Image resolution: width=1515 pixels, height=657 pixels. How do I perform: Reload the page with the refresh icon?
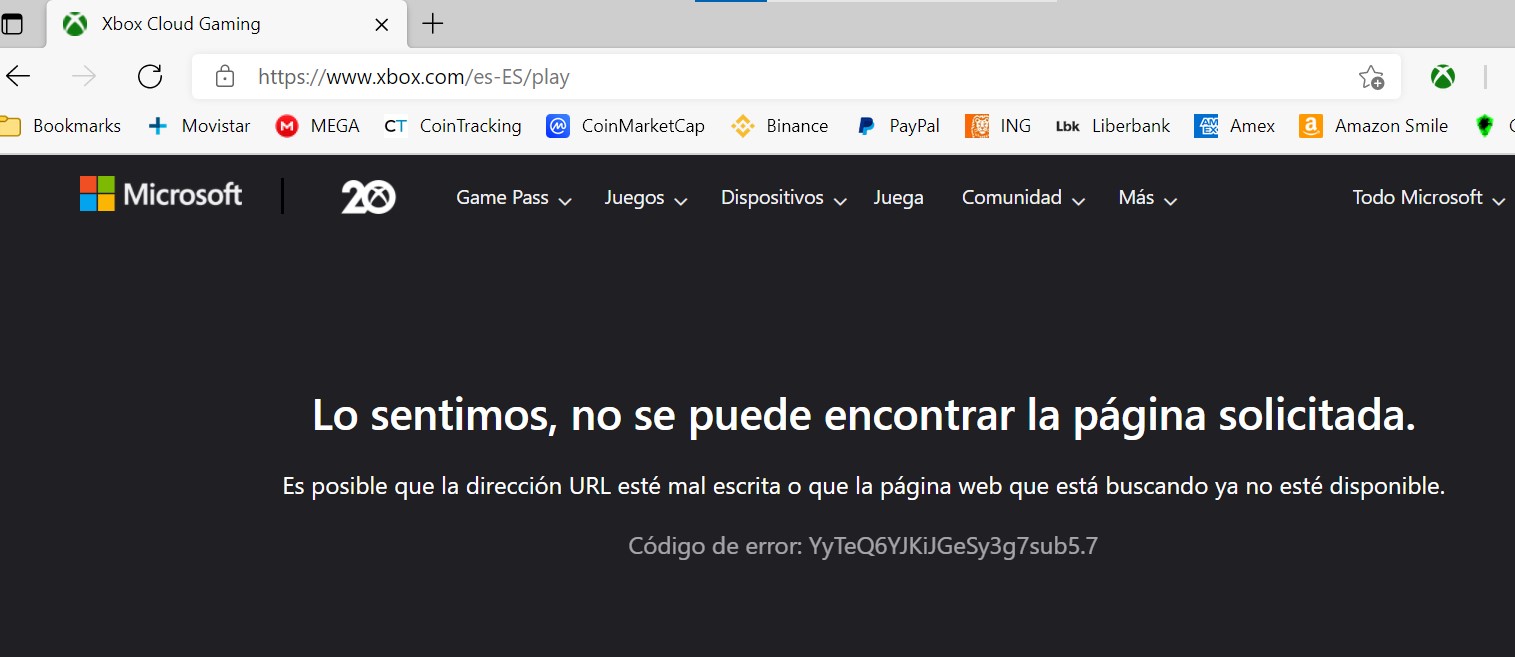tap(150, 77)
